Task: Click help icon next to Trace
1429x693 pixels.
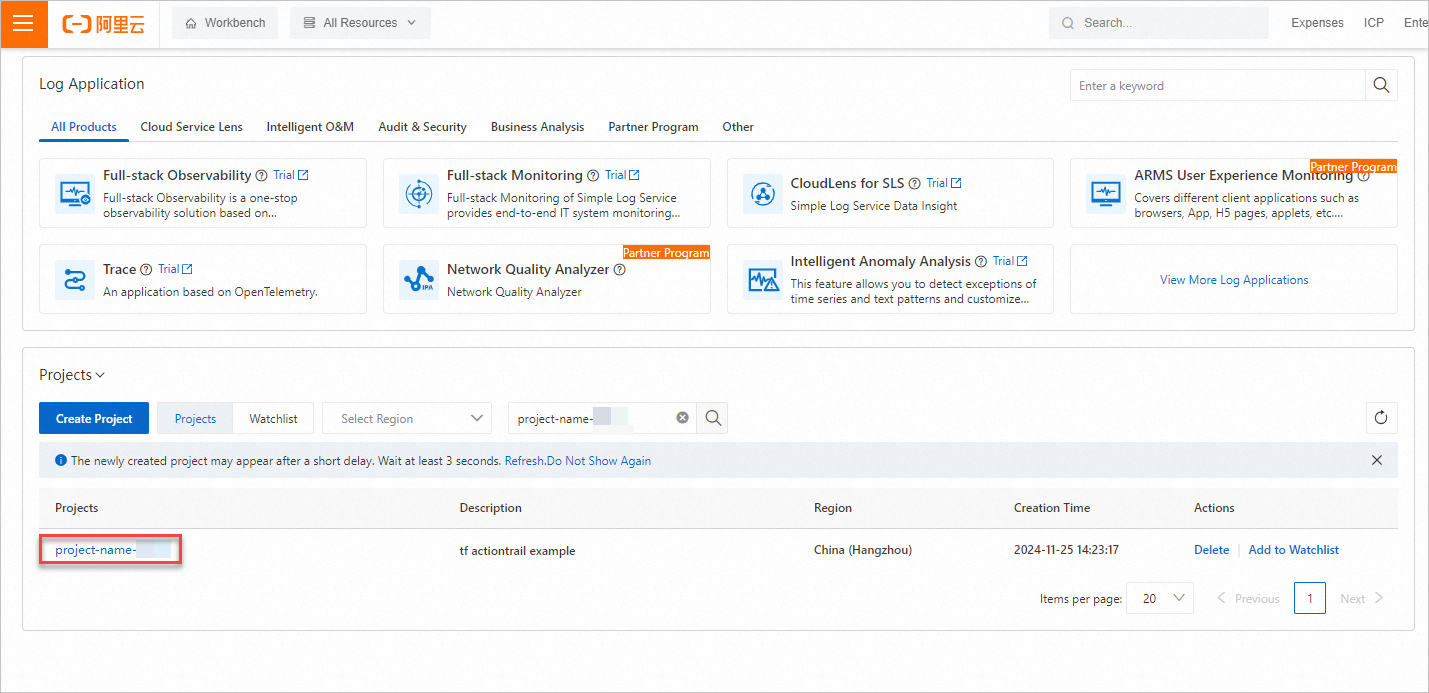Action: pos(146,269)
